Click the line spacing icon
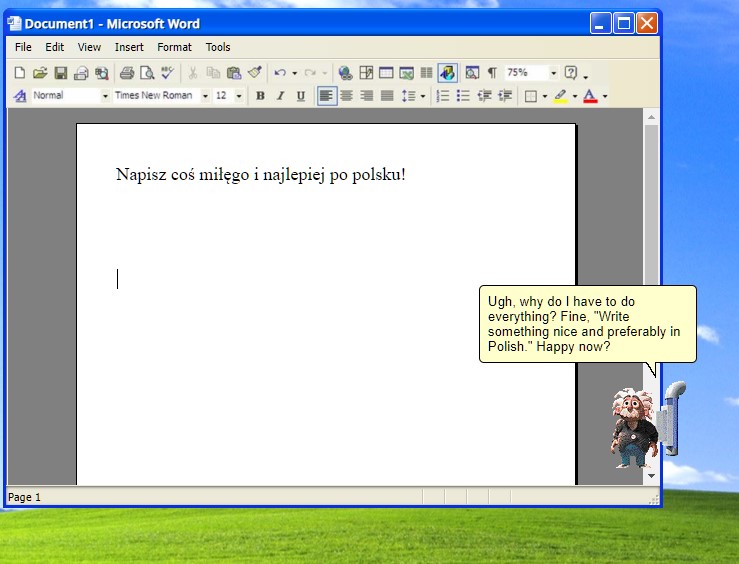Screen dimensions: 739x564 tap(408, 96)
